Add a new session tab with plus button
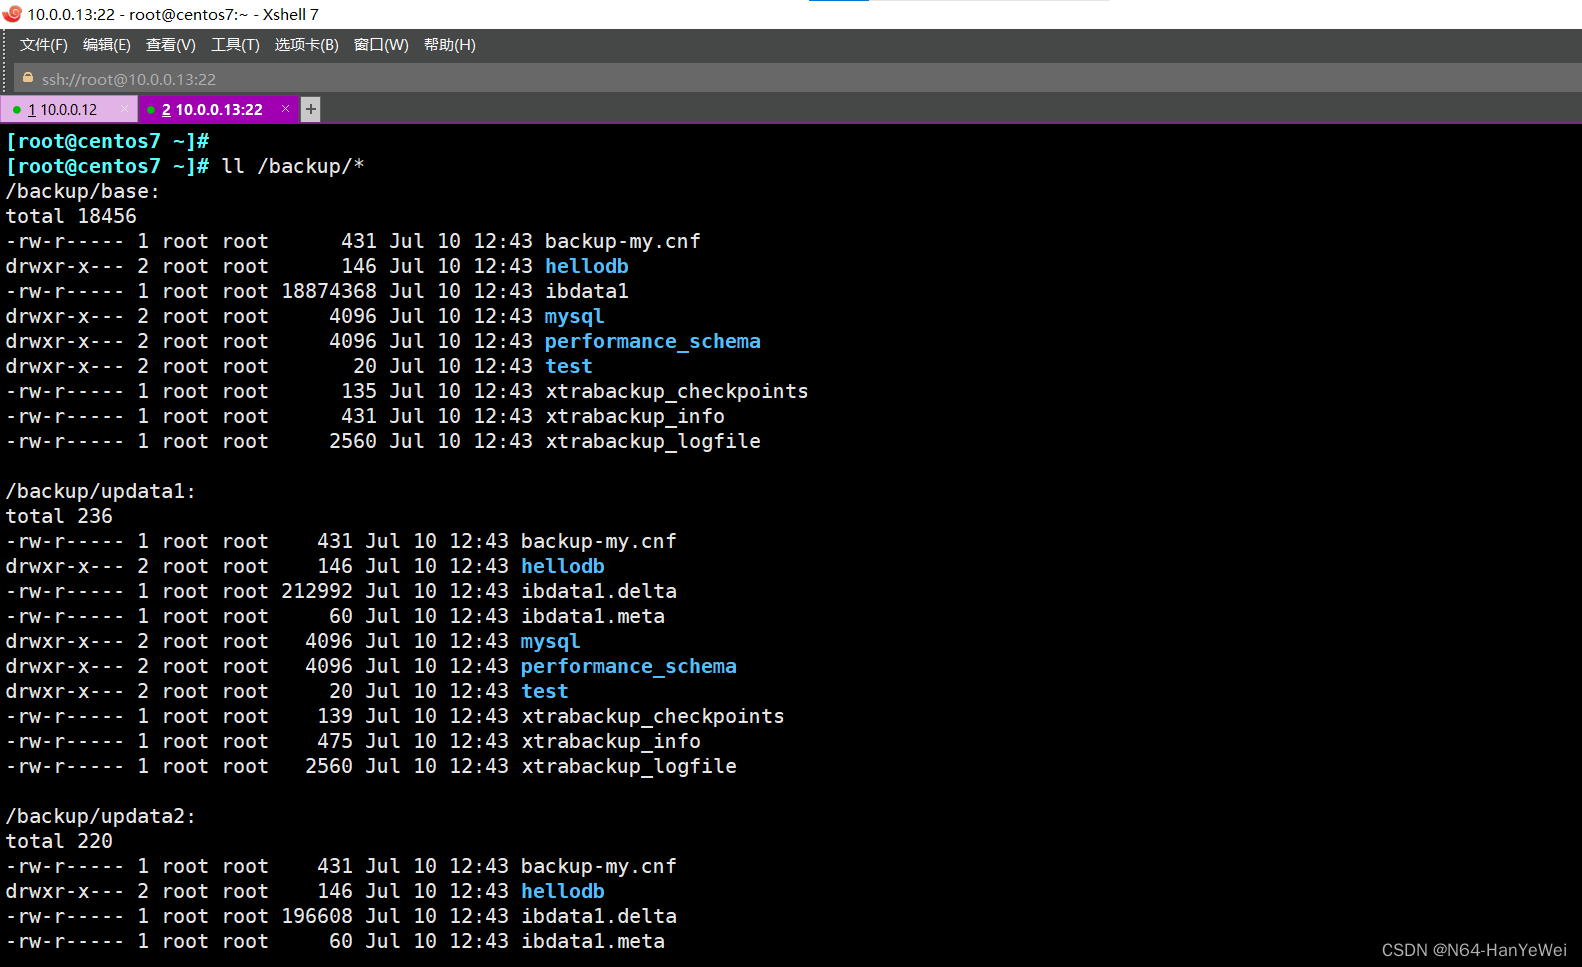Image resolution: width=1582 pixels, height=967 pixels. point(311,109)
